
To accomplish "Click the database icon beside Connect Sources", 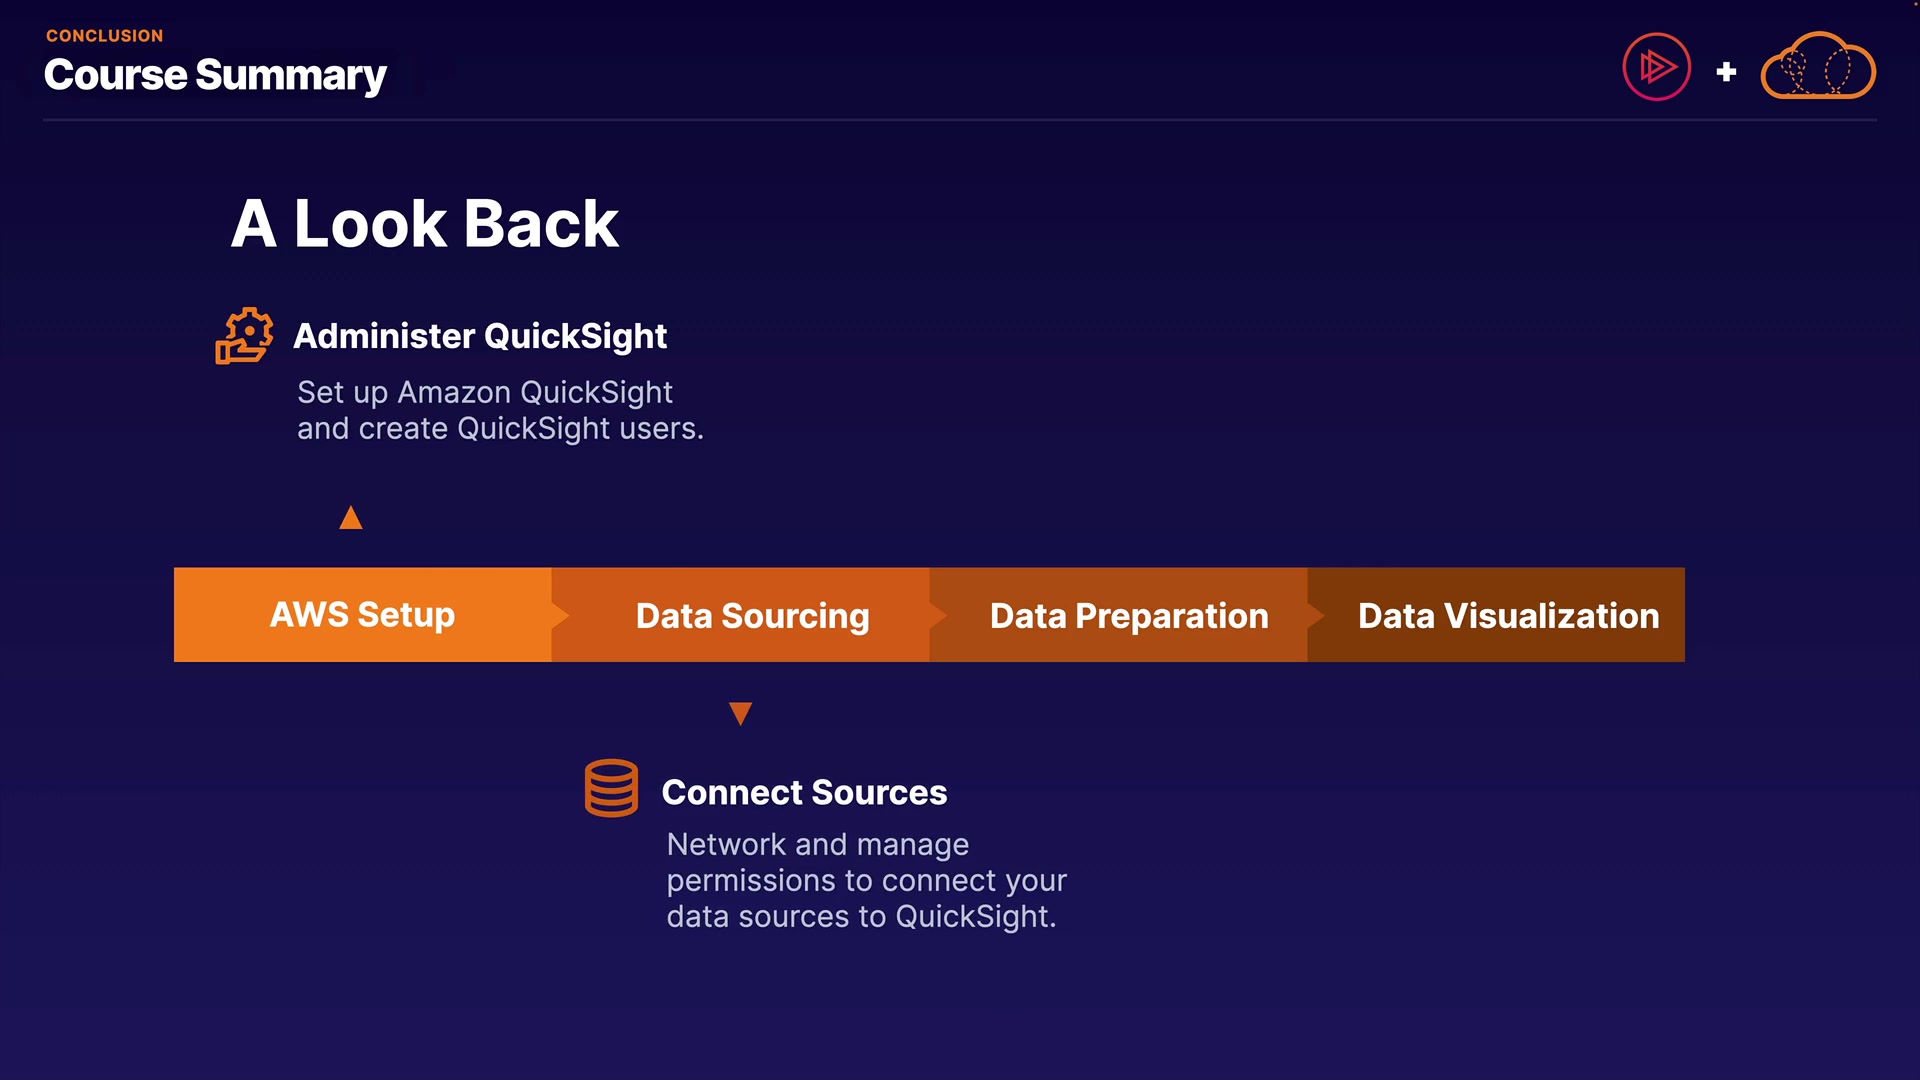I will pyautogui.click(x=611, y=788).
